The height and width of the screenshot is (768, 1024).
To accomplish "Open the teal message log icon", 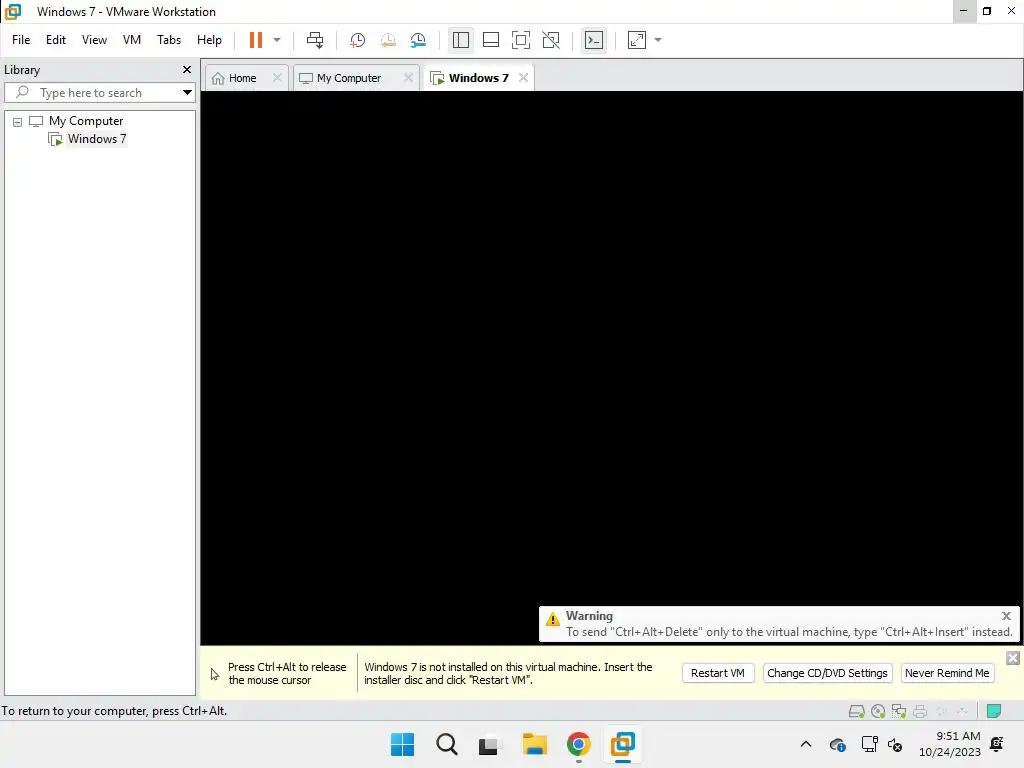I will 994,711.
